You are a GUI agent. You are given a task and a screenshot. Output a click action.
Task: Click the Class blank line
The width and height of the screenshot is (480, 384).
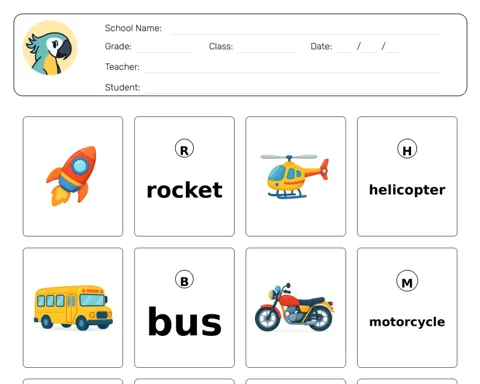(266, 52)
